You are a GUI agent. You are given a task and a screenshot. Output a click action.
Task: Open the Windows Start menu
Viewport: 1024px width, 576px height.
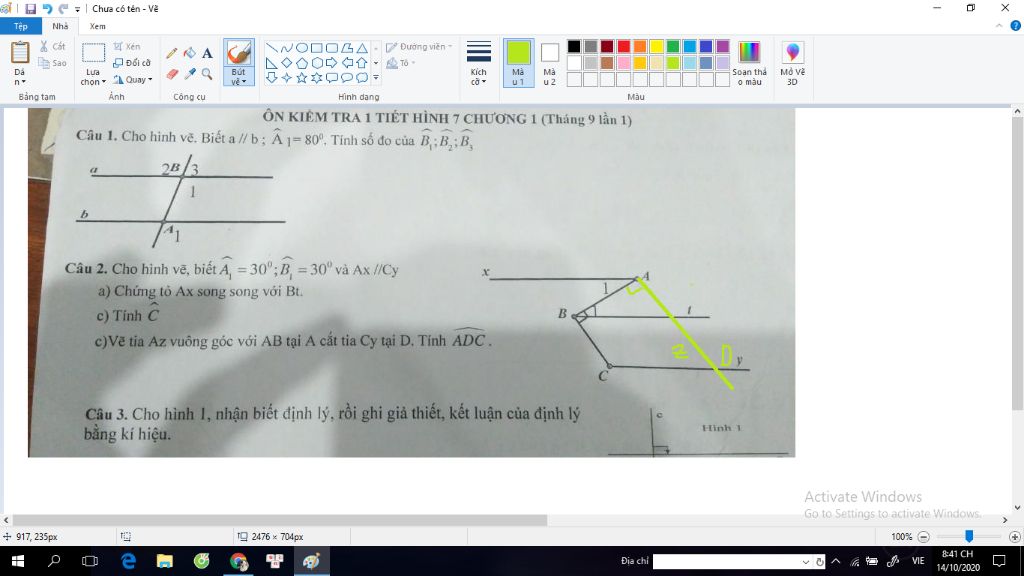pos(18,561)
